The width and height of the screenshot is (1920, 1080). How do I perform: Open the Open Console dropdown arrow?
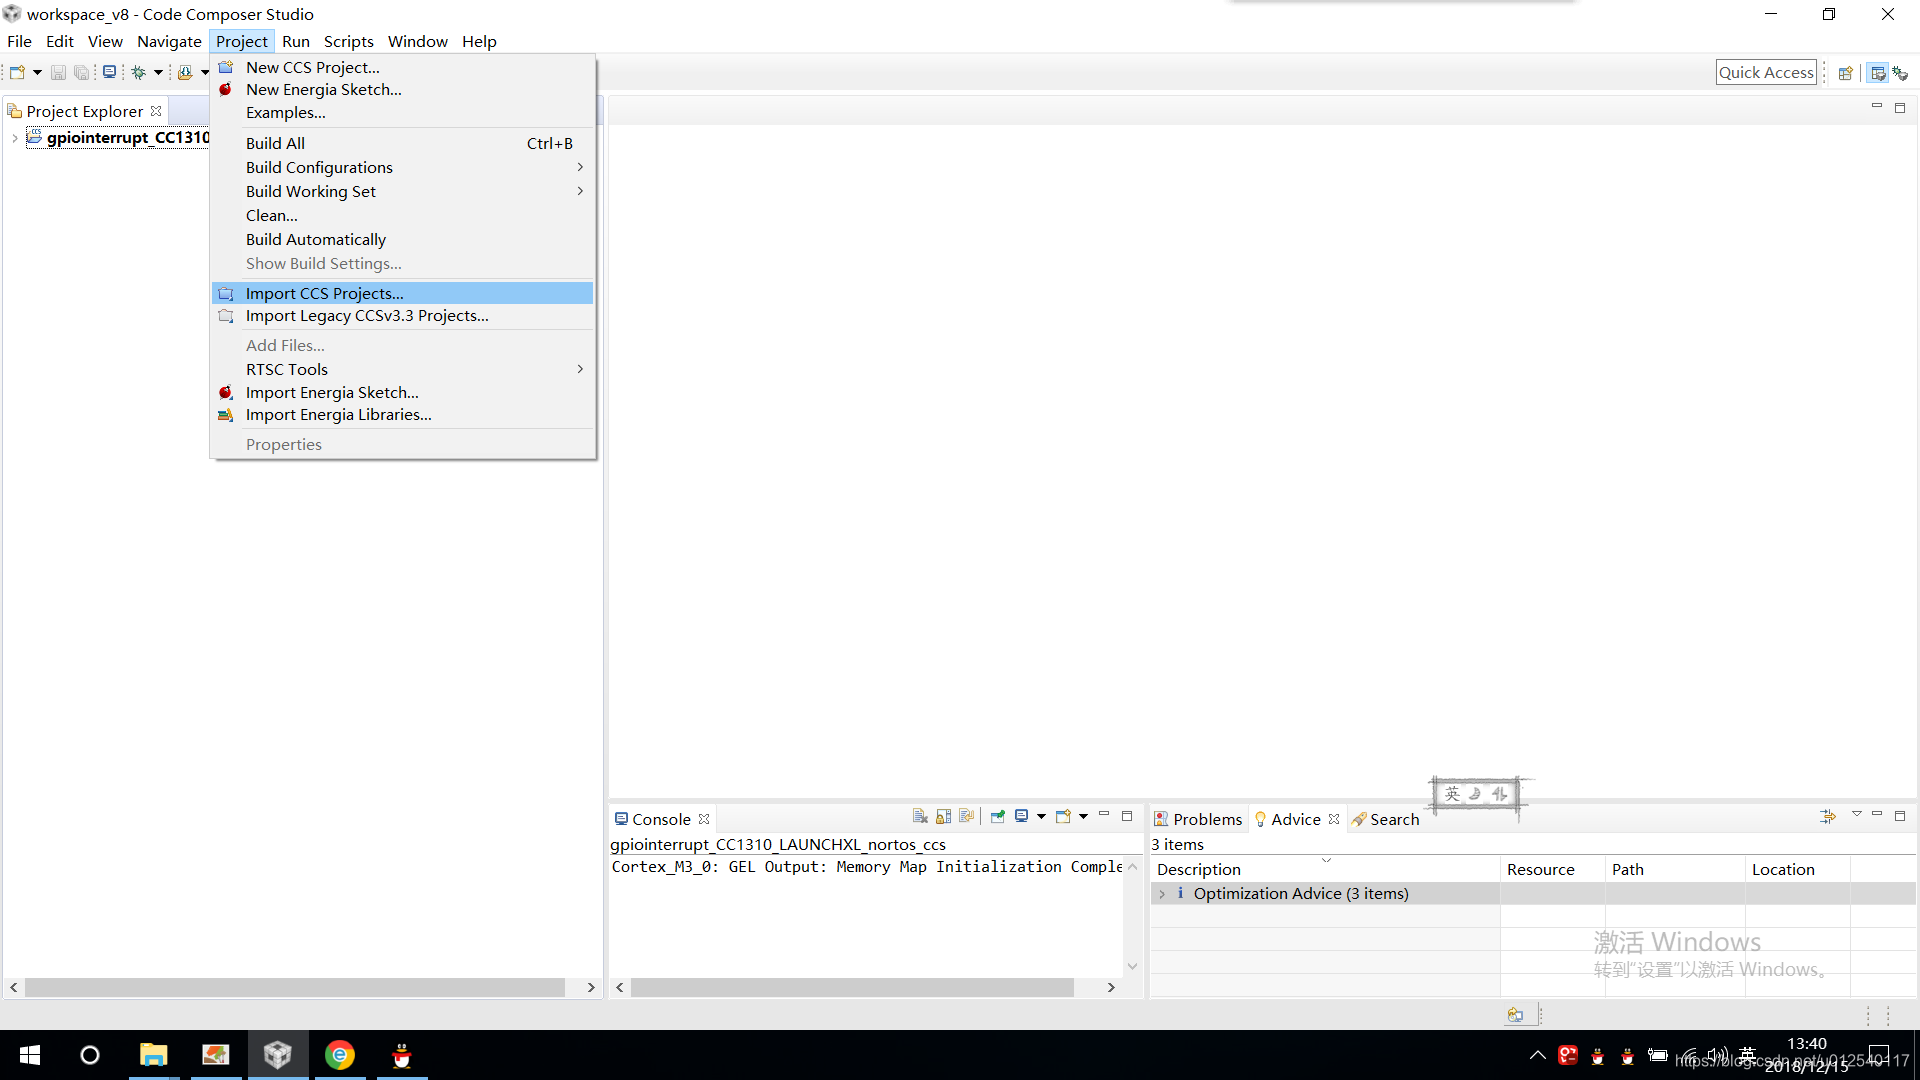point(1083,816)
